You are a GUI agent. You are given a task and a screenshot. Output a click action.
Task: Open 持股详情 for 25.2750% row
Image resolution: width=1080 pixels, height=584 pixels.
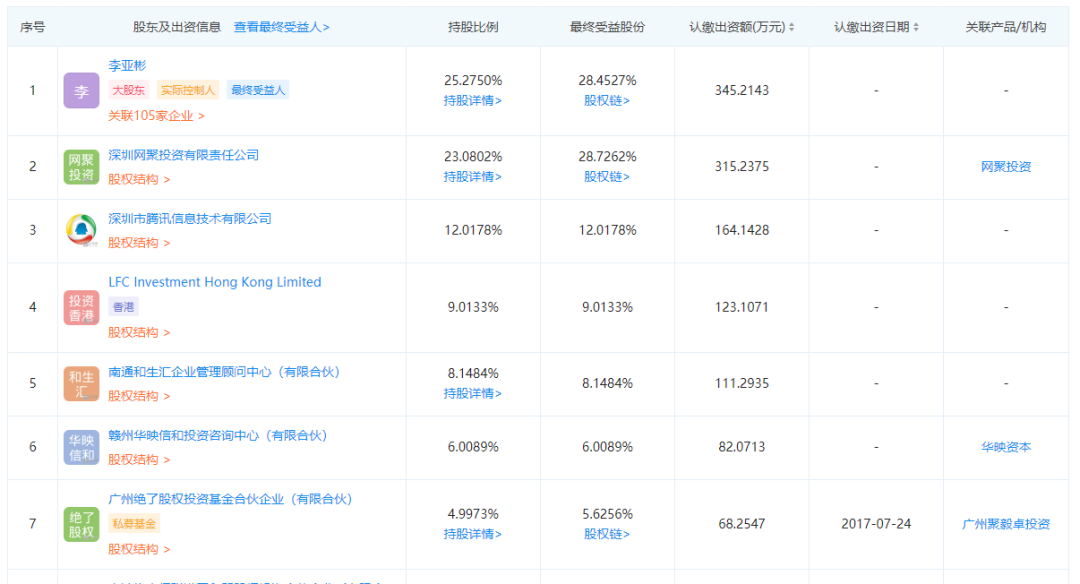472,101
